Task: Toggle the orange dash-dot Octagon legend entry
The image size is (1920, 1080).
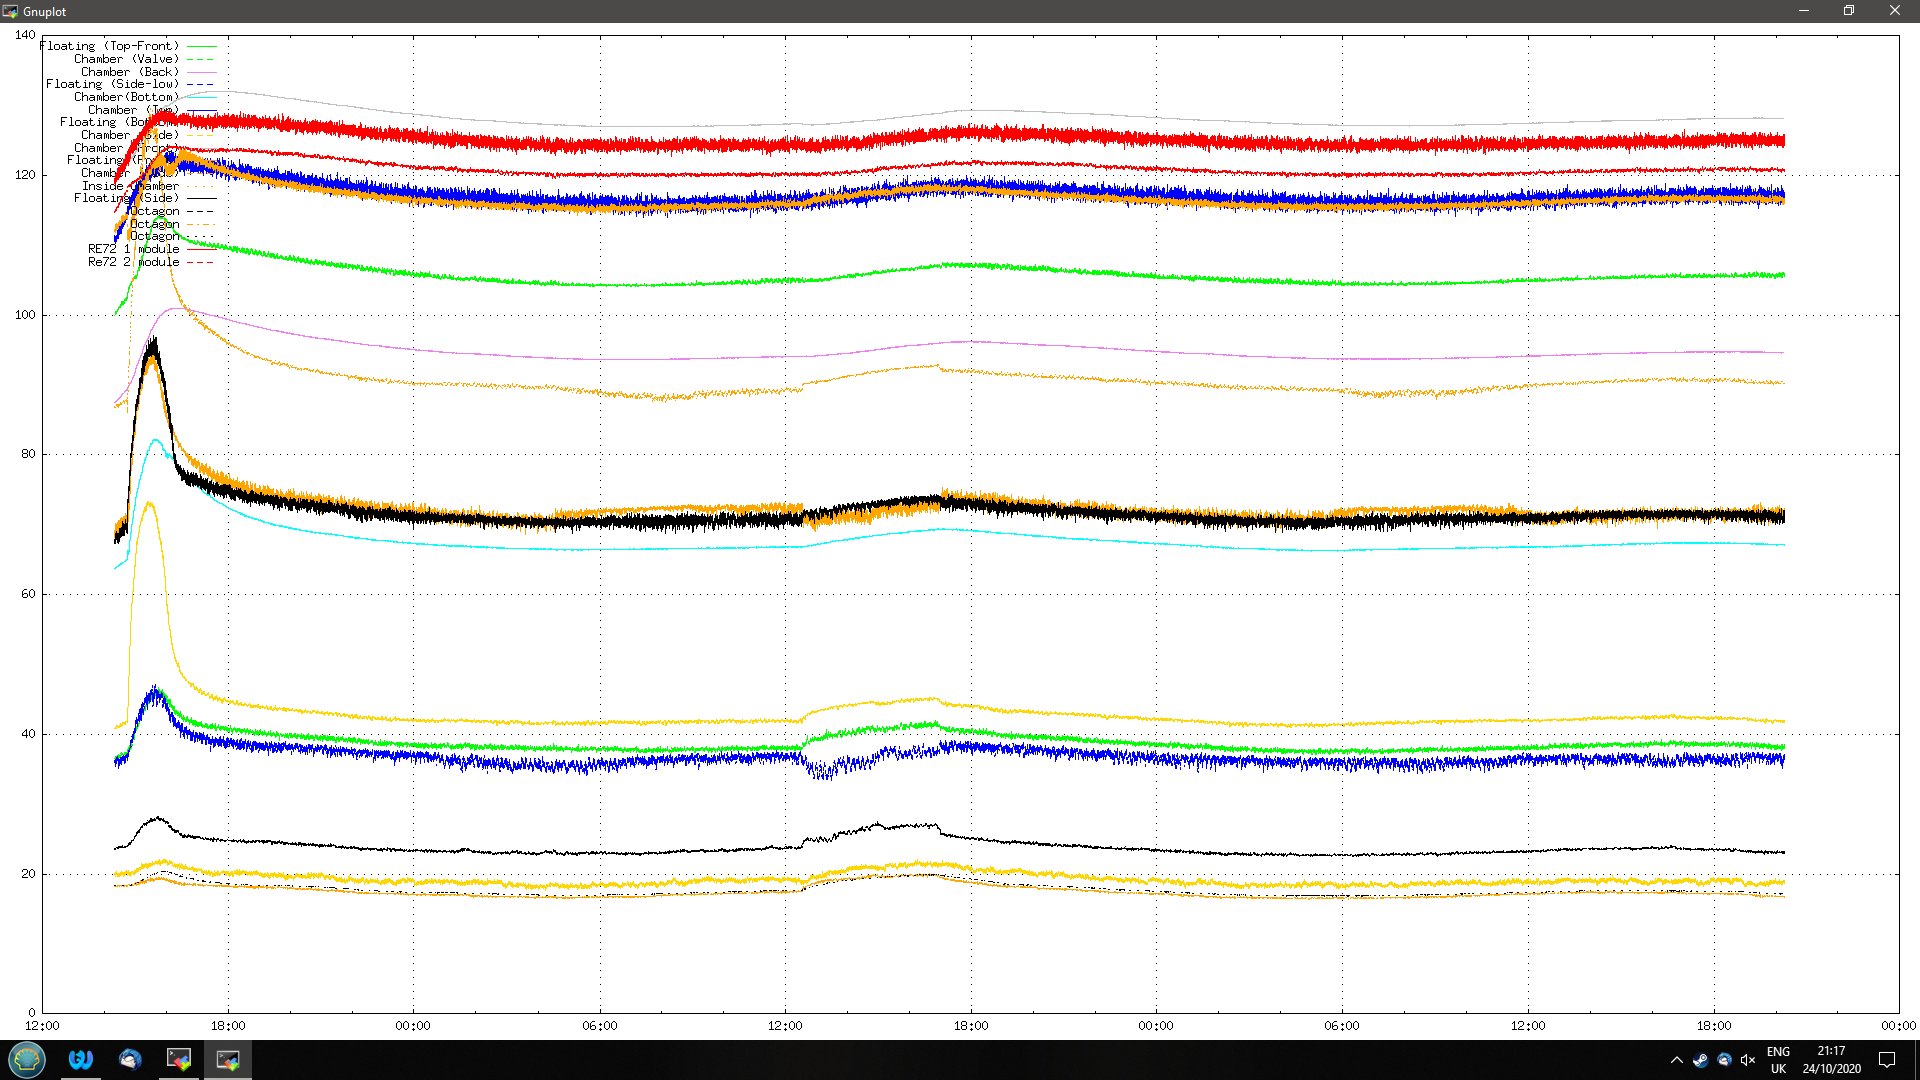Action: [172, 224]
